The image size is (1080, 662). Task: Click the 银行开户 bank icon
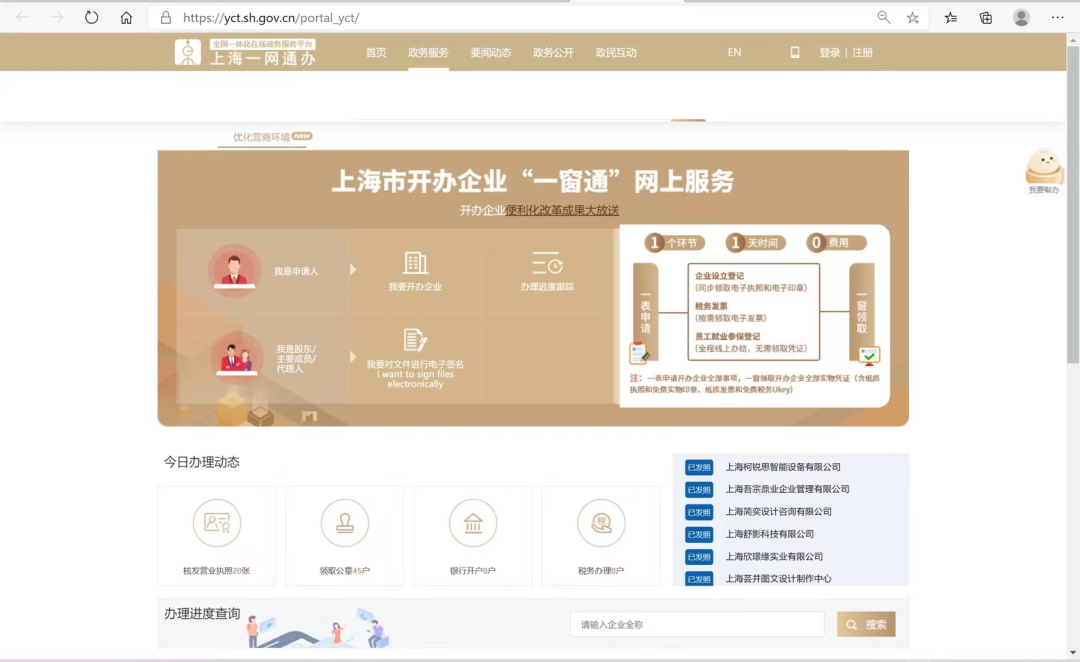click(x=473, y=523)
